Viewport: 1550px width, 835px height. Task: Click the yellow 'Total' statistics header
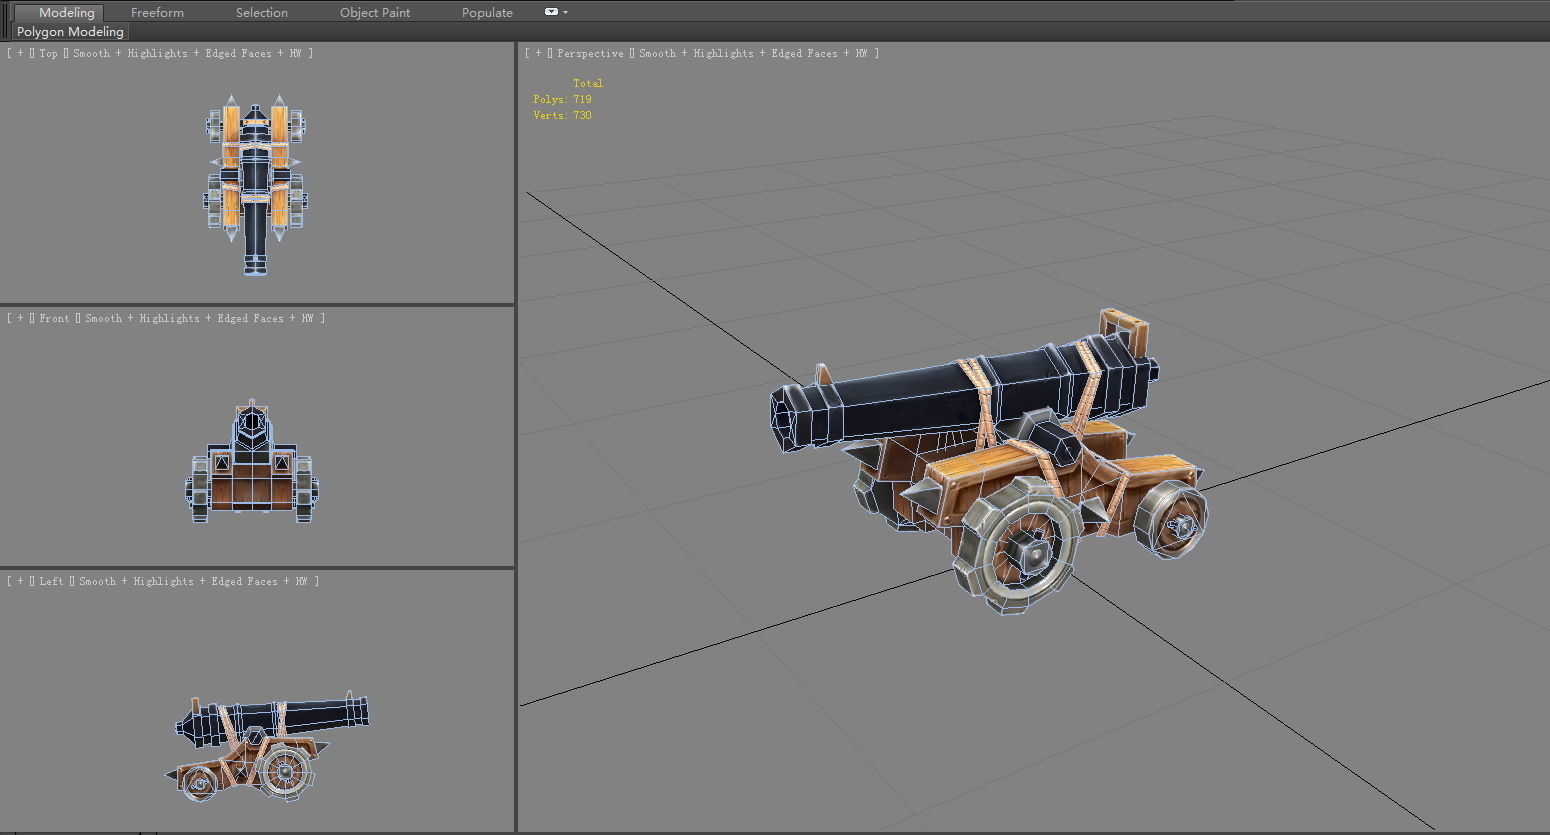tap(588, 83)
